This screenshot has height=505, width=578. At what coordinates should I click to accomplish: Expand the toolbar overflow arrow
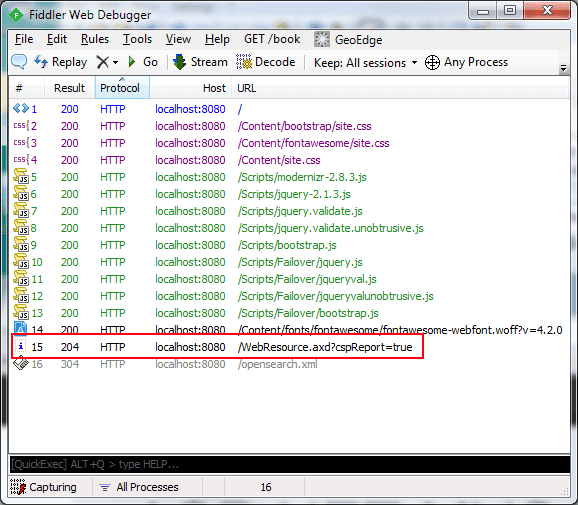click(563, 68)
